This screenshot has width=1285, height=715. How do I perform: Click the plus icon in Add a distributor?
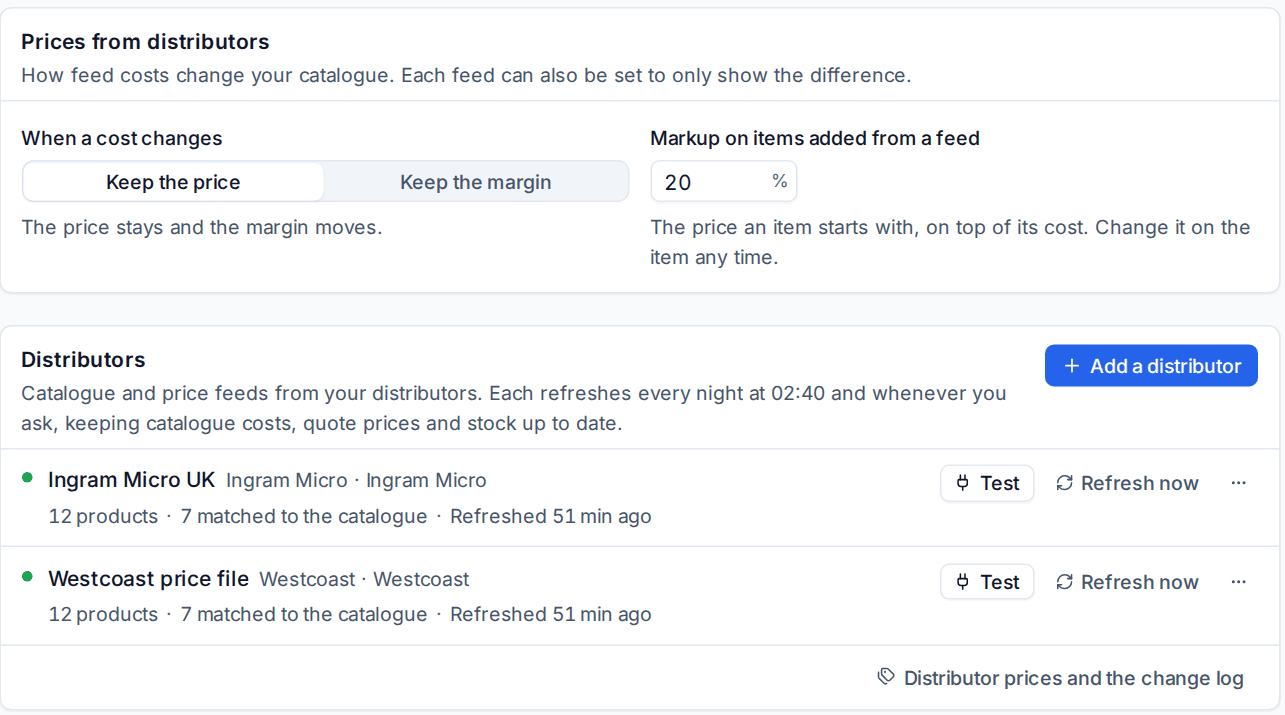[x=1072, y=366]
